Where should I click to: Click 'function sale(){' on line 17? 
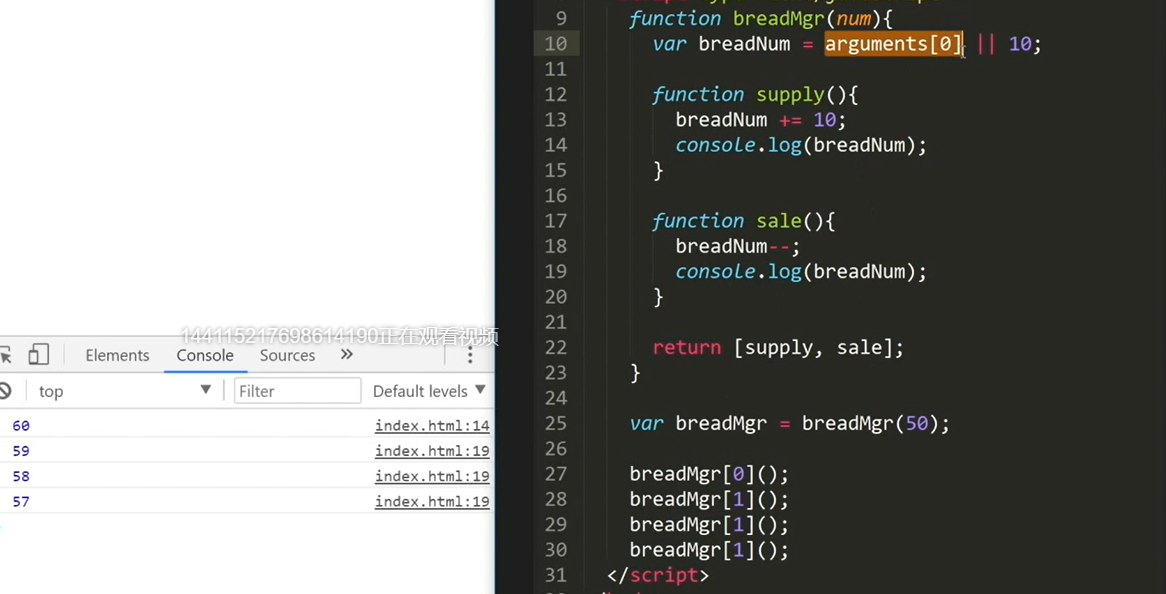[744, 221]
